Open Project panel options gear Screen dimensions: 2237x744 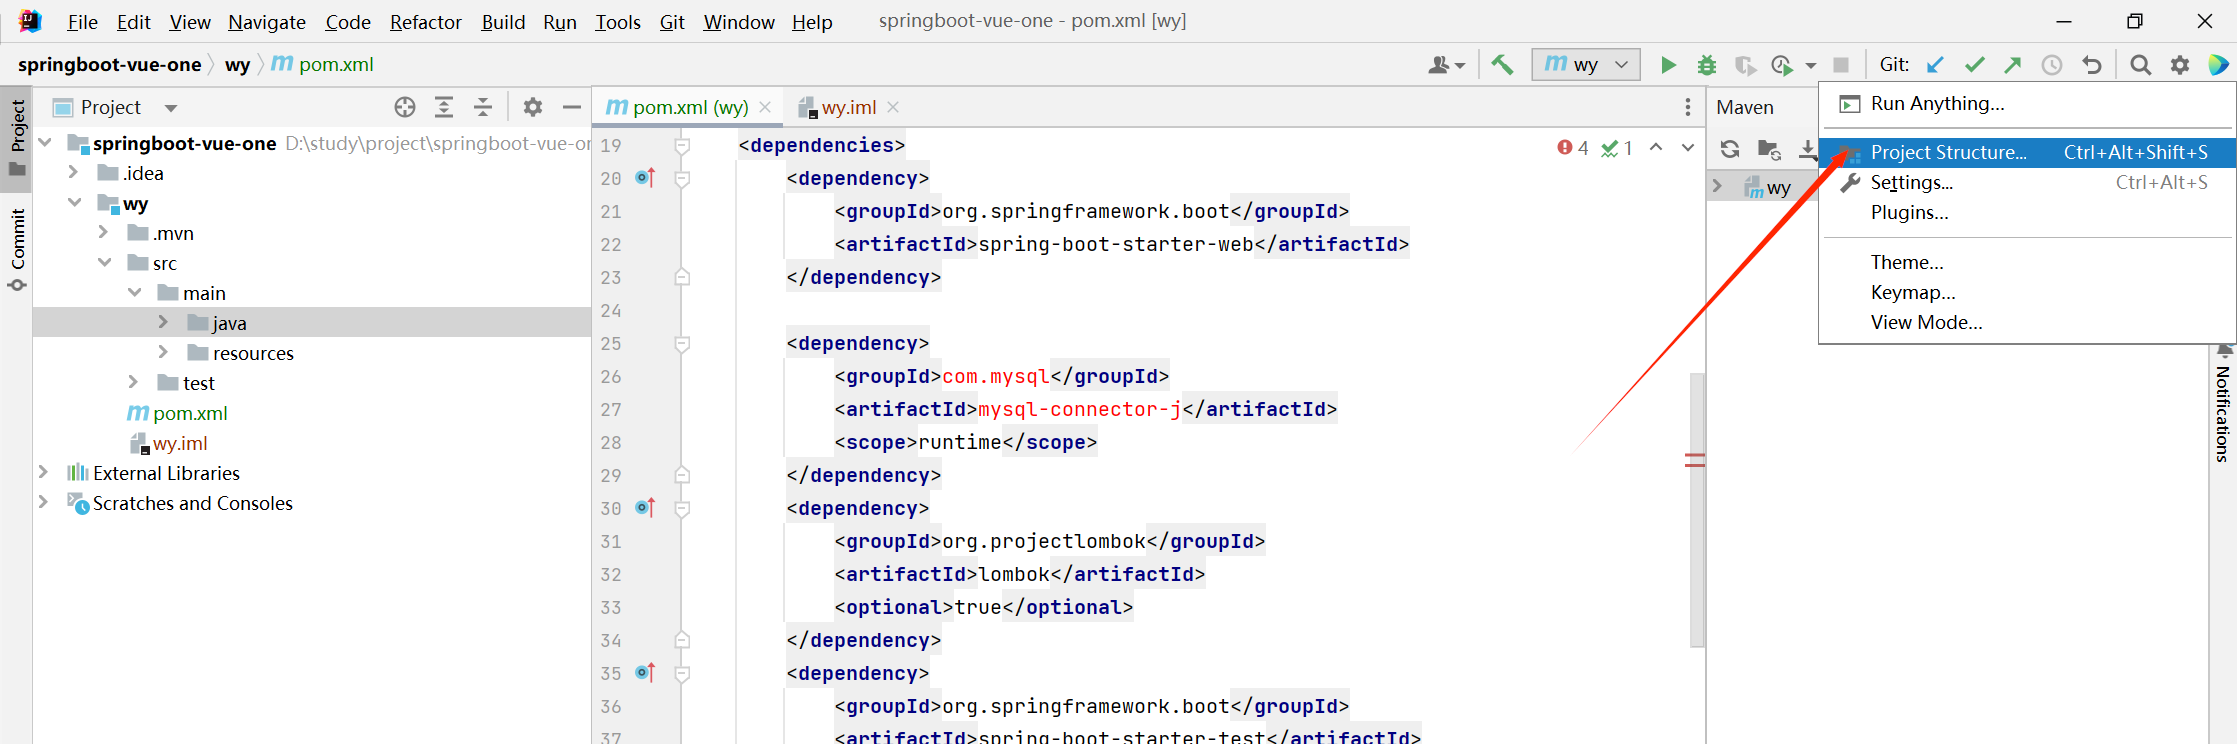(x=533, y=107)
